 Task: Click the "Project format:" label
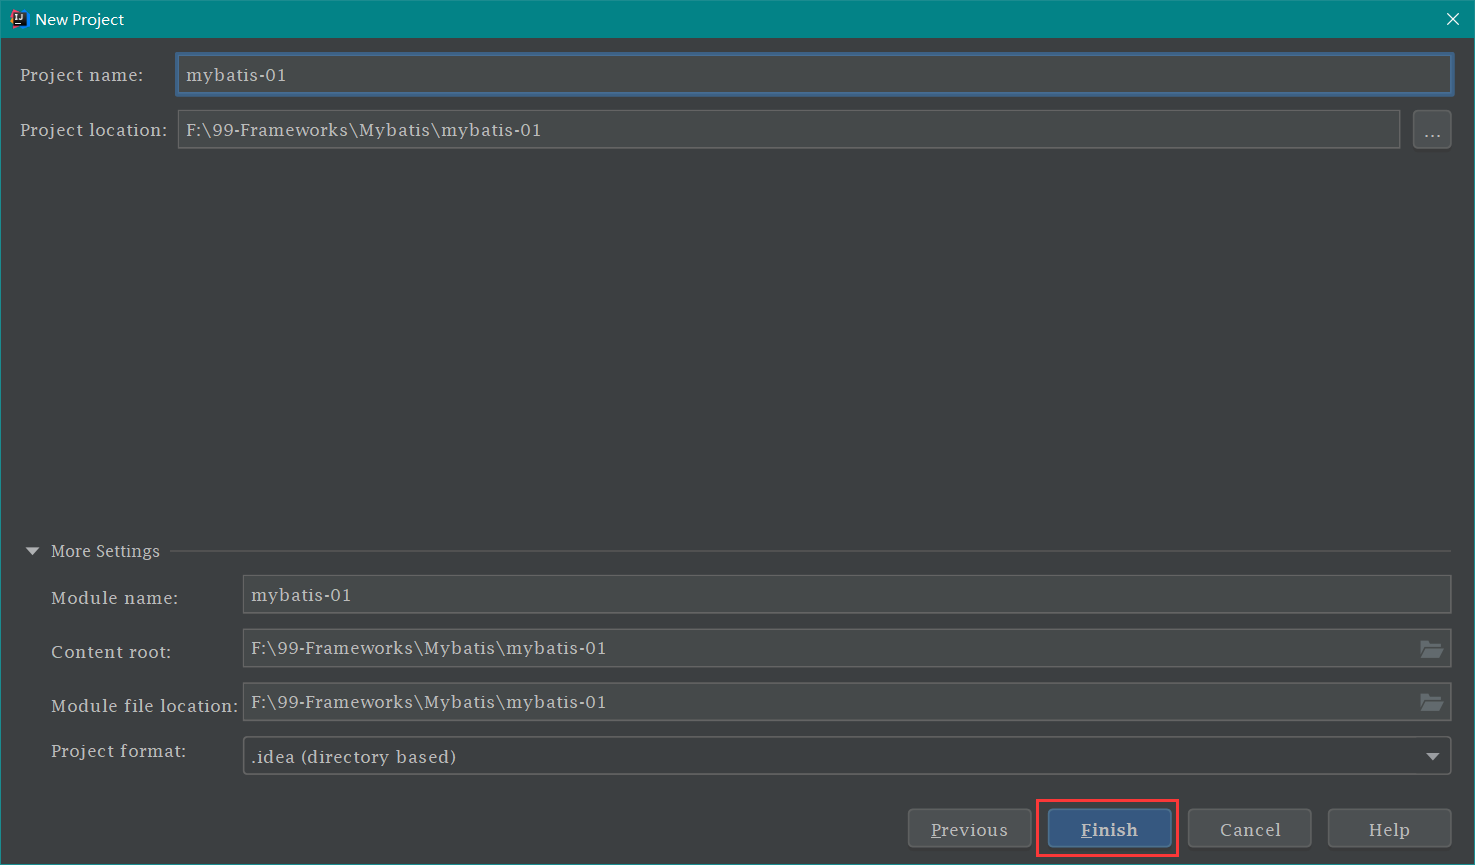coord(118,751)
